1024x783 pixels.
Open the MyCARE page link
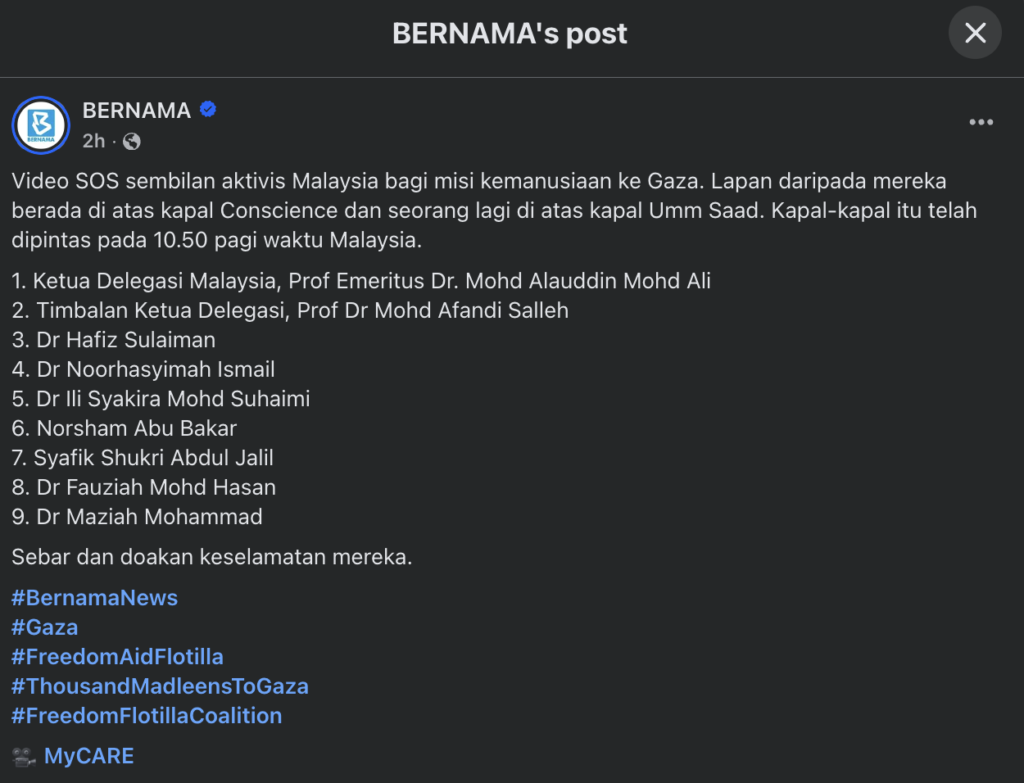point(88,756)
